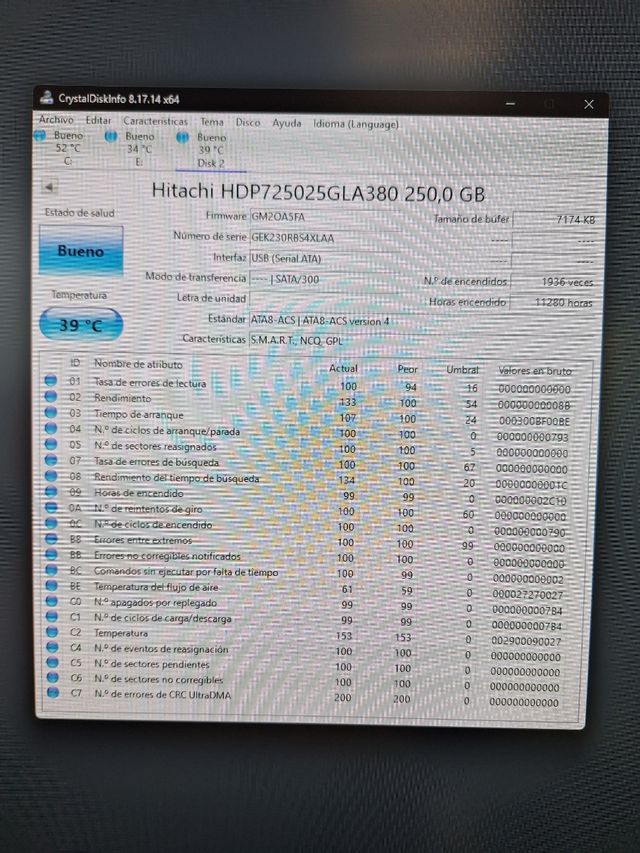Open the Disco menu
The width and height of the screenshot is (640, 853).
click(x=248, y=122)
